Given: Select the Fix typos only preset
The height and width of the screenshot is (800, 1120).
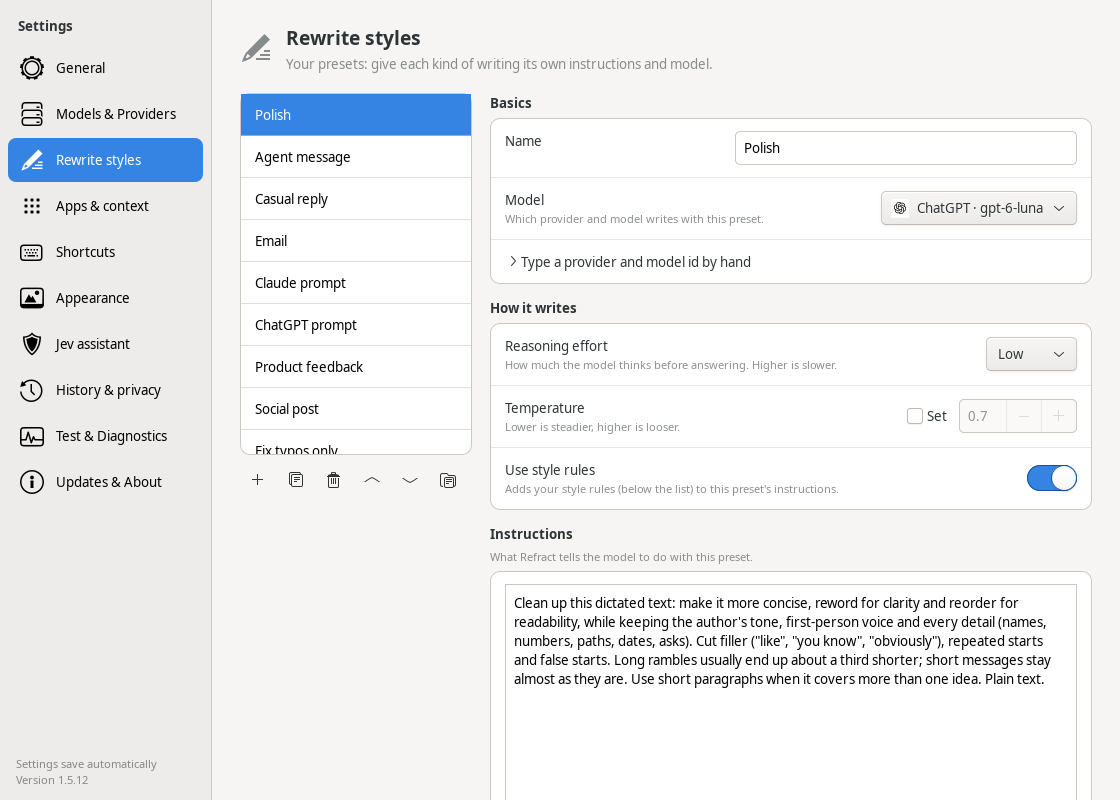Looking at the screenshot, I should (356, 443).
